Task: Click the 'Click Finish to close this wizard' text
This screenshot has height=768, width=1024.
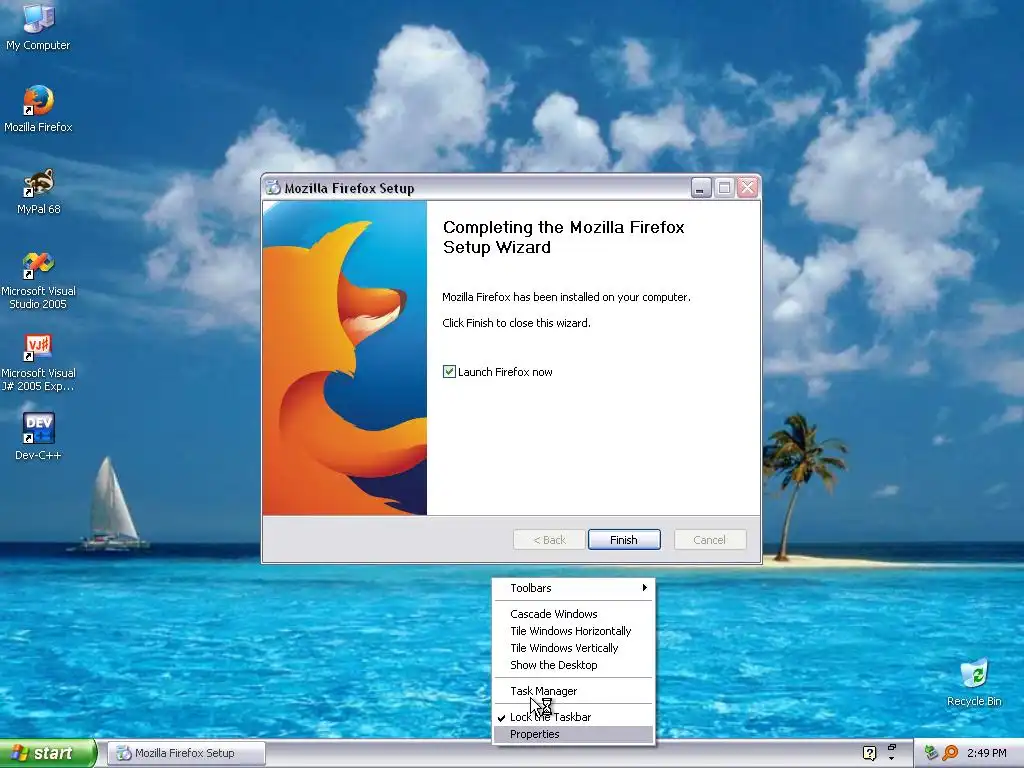Action: (x=516, y=323)
